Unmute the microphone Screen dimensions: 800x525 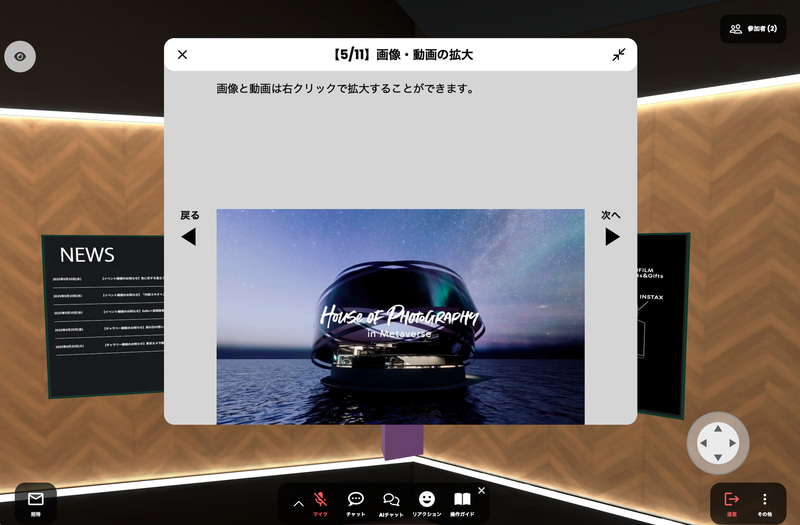[320, 504]
